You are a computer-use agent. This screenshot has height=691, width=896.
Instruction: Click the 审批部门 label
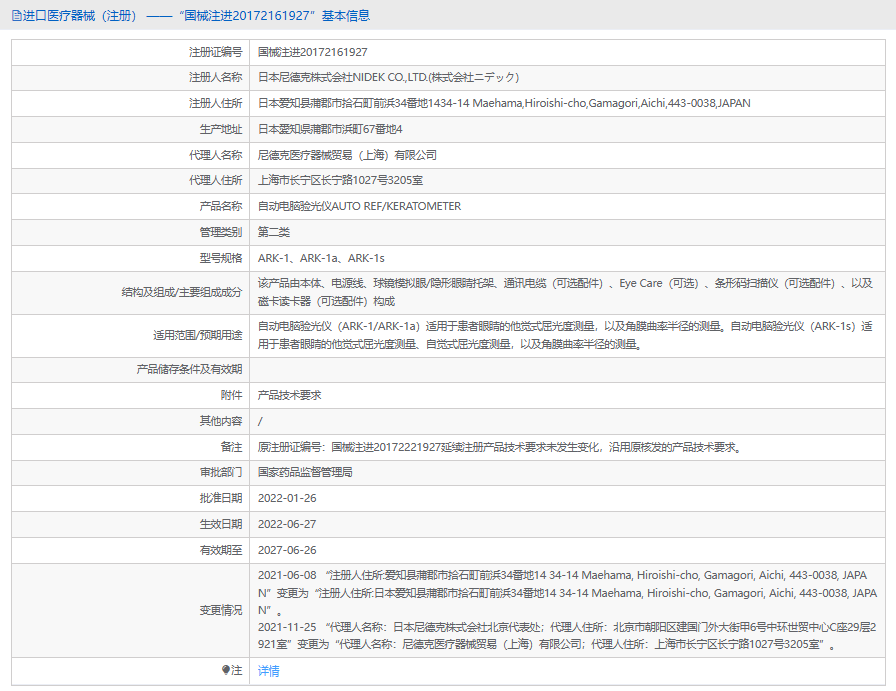point(221,472)
